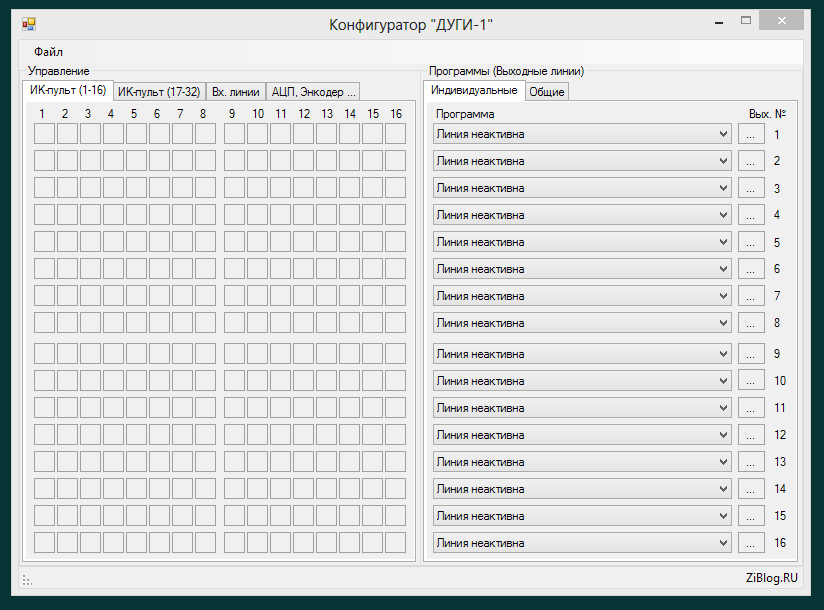Click the ... button for output 1

(751, 134)
